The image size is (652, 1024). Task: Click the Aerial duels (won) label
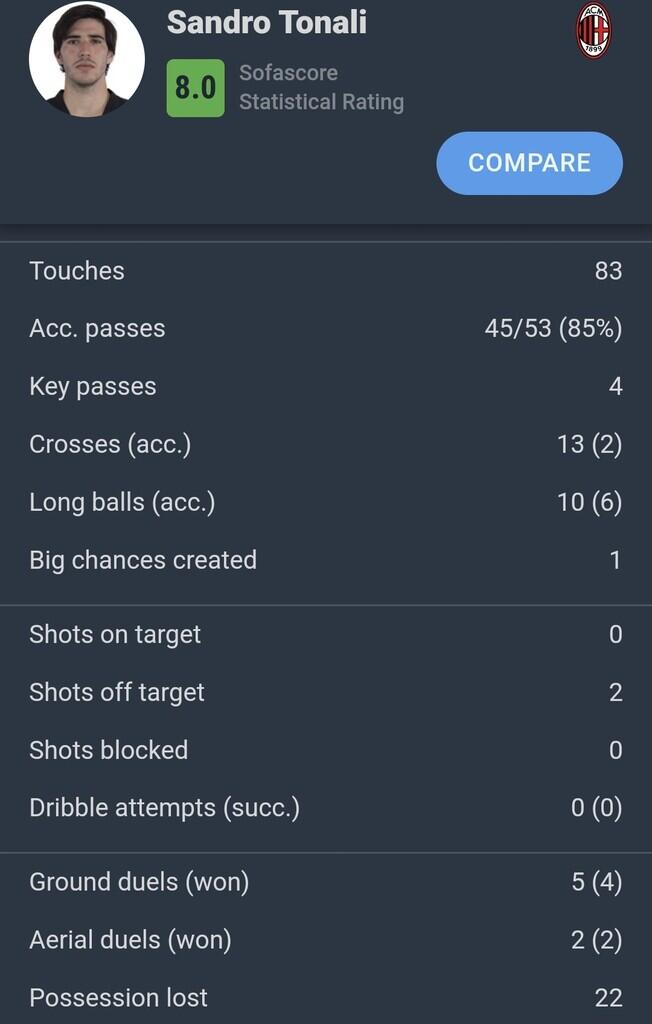pos(130,940)
